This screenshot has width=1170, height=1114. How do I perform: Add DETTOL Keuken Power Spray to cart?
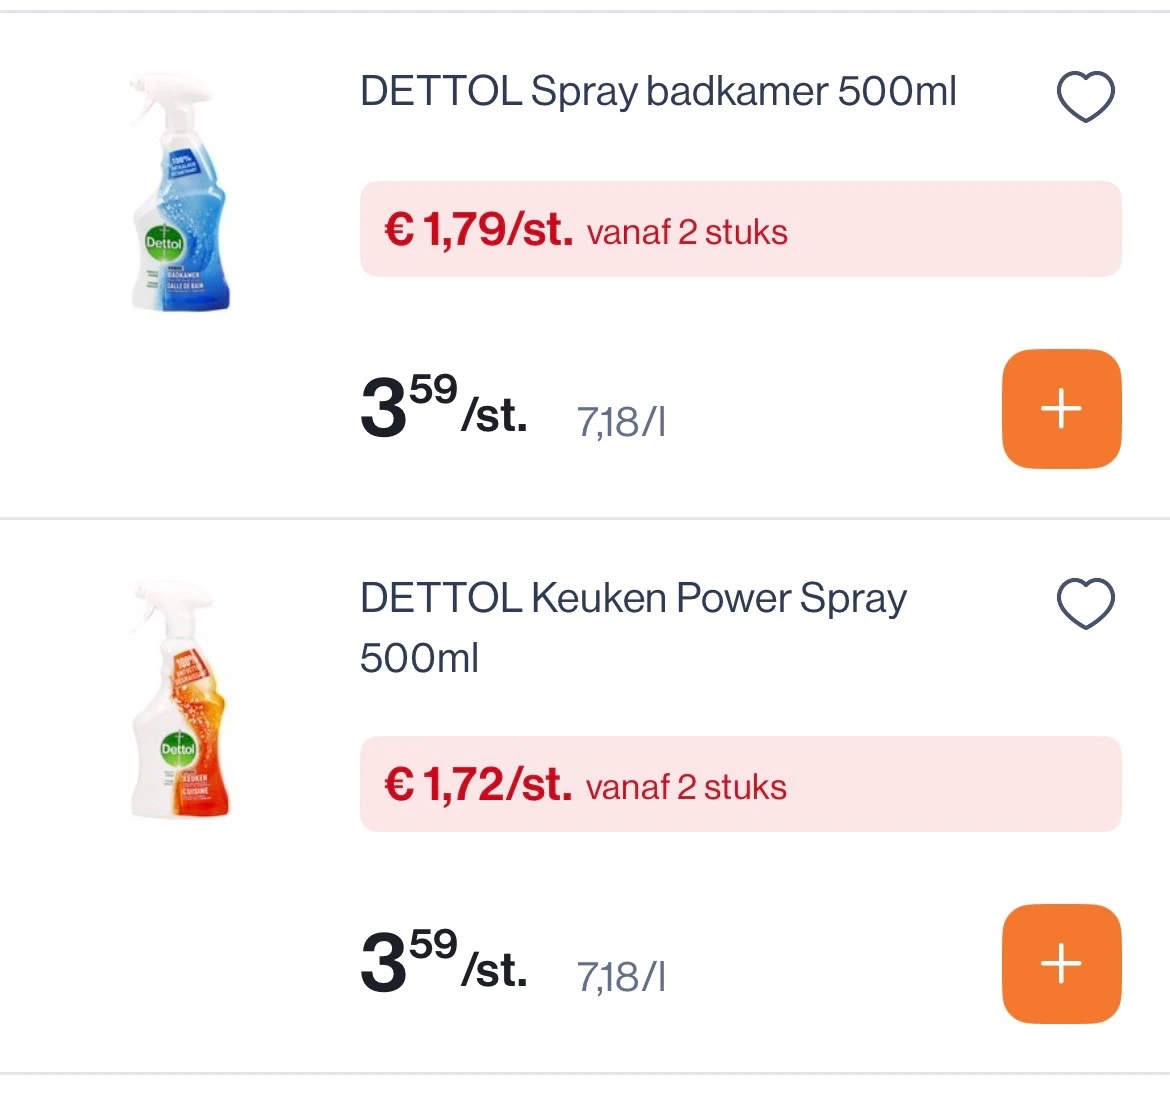(1061, 964)
